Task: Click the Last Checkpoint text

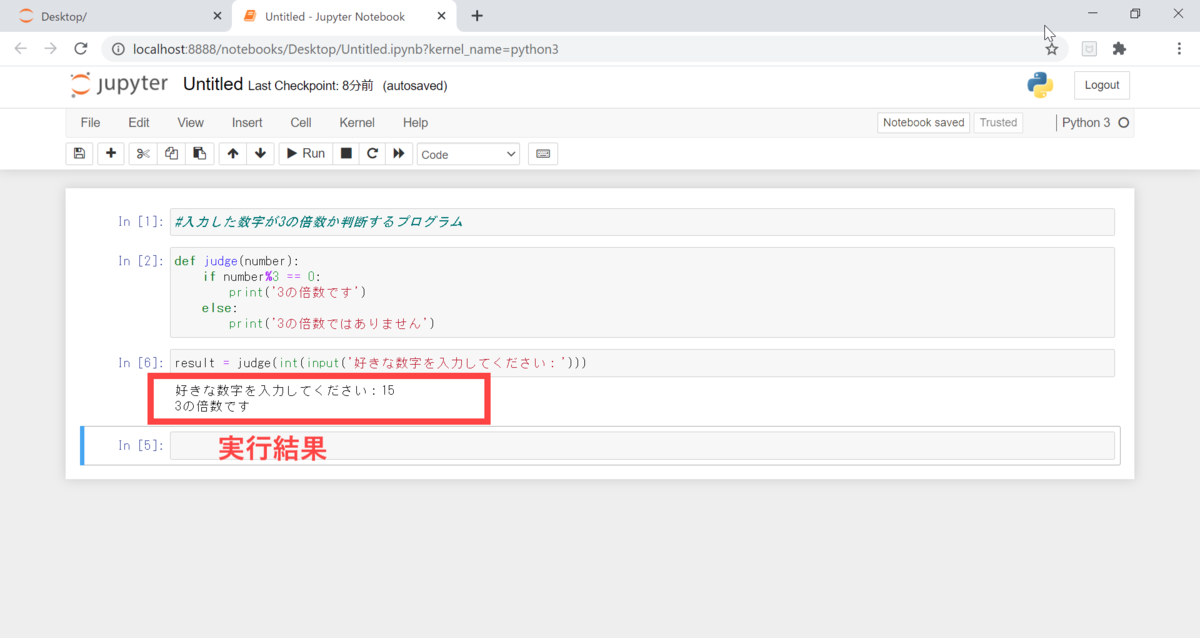Action: click(x=308, y=86)
